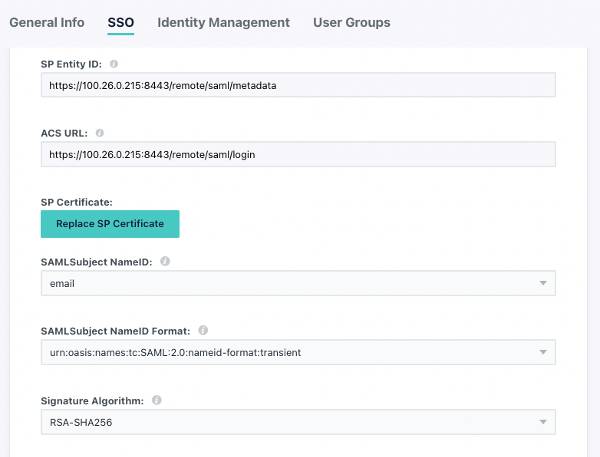Select the SSO tab

click(x=121, y=22)
